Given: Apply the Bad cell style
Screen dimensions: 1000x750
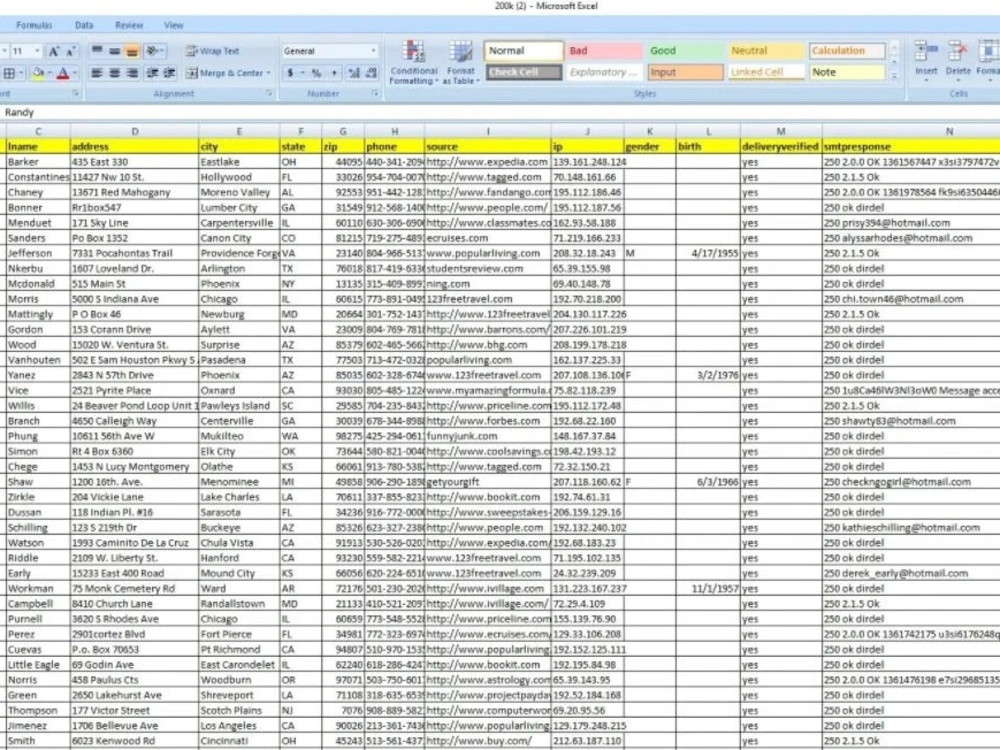Looking at the screenshot, I should 605,51.
